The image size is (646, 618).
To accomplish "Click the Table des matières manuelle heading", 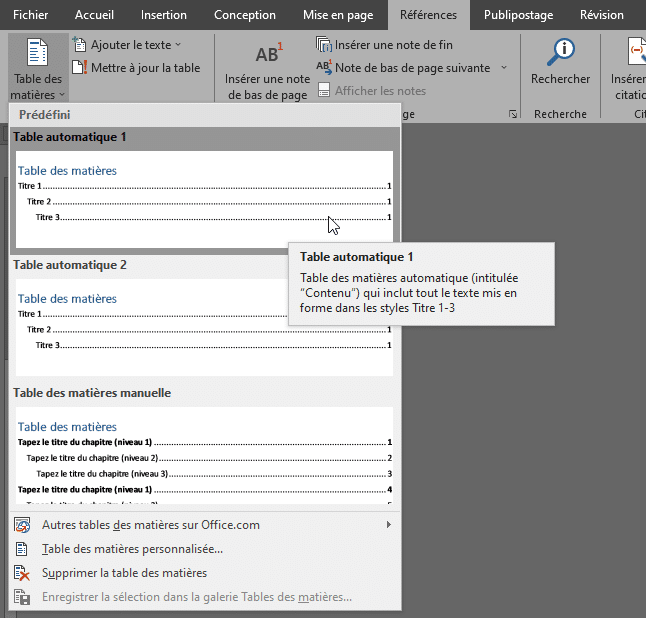I will [92, 393].
